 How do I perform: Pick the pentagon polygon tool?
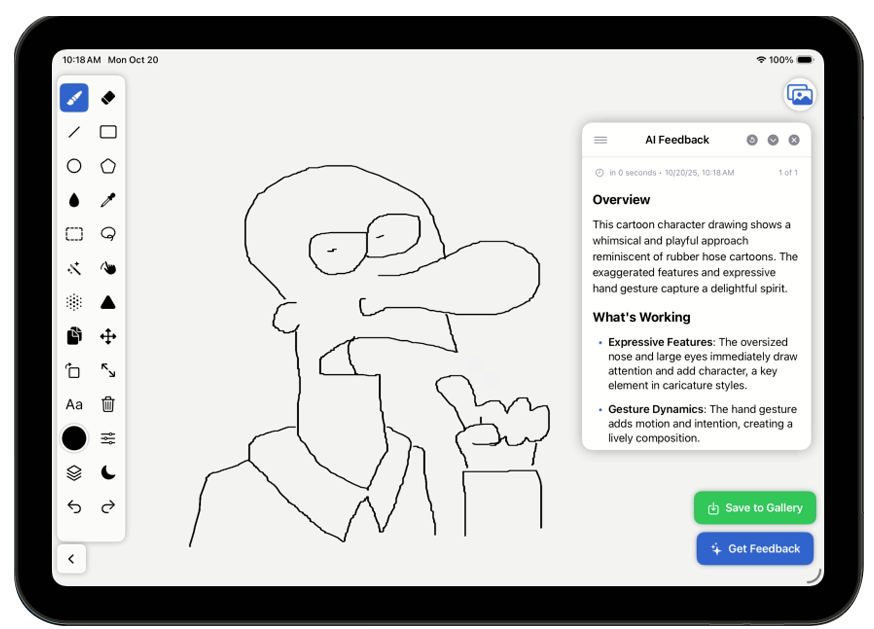click(108, 166)
